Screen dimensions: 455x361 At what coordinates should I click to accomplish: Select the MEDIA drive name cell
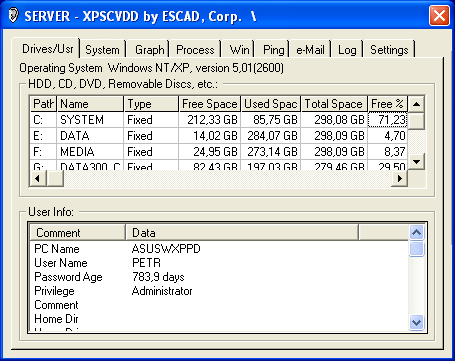pyautogui.click(x=90, y=152)
